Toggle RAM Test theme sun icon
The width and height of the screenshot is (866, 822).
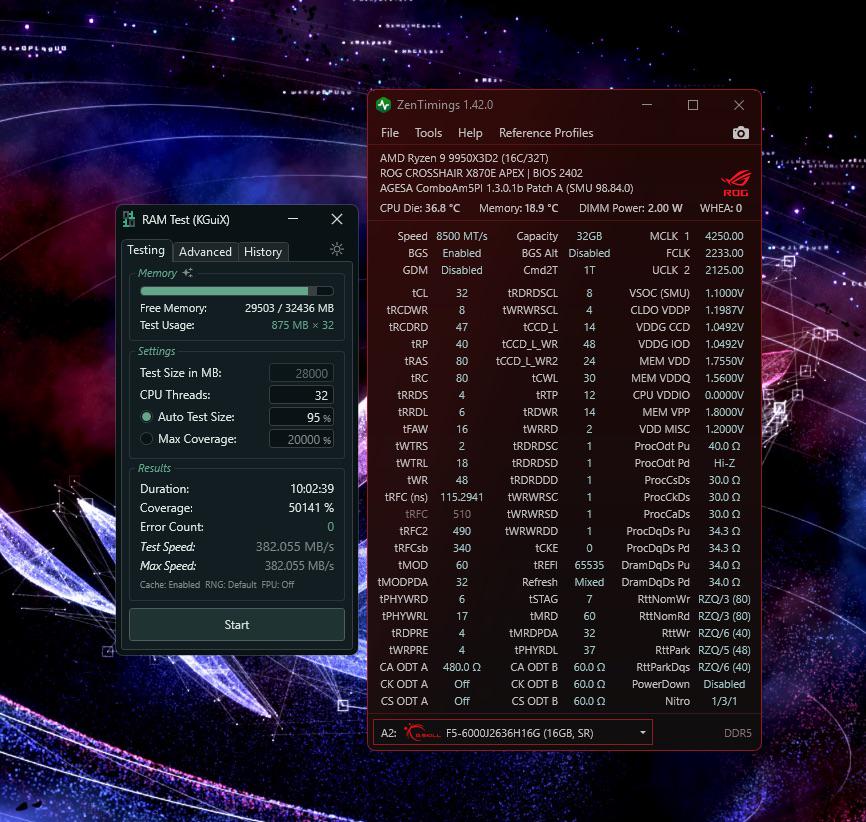pyautogui.click(x=336, y=249)
